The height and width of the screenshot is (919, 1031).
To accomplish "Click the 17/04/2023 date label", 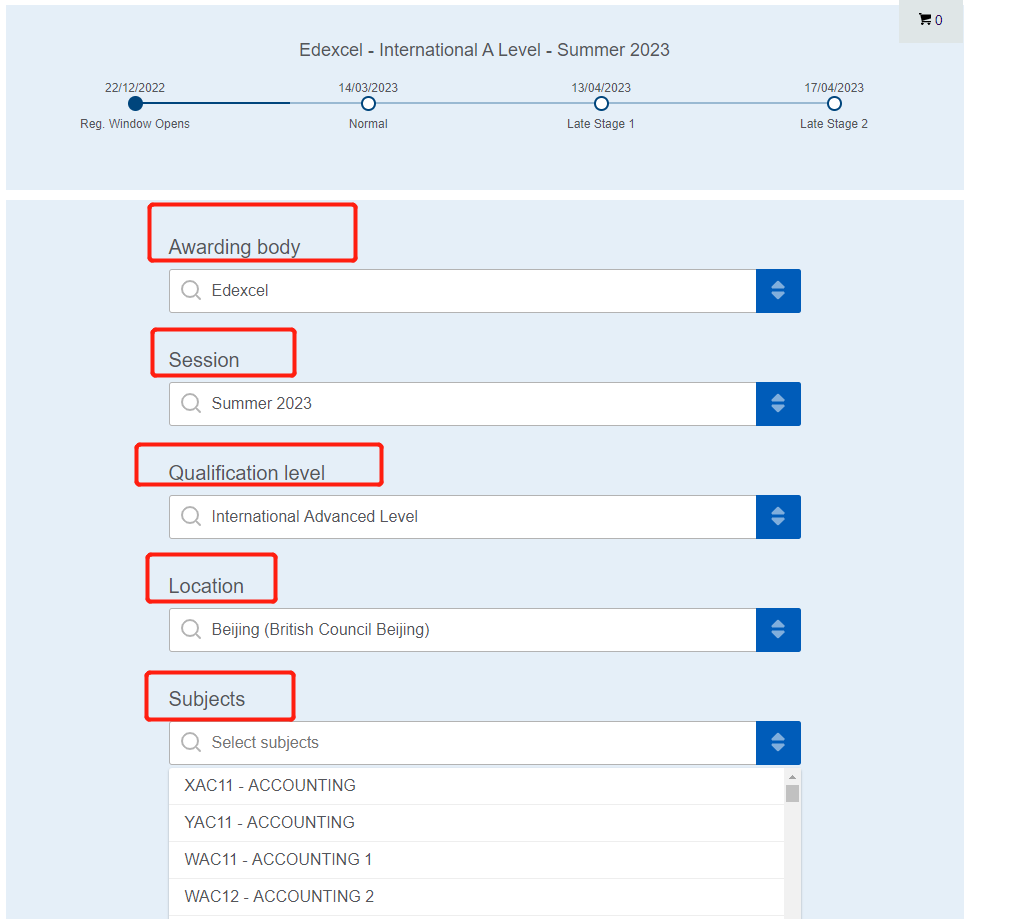I will [834, 87].
